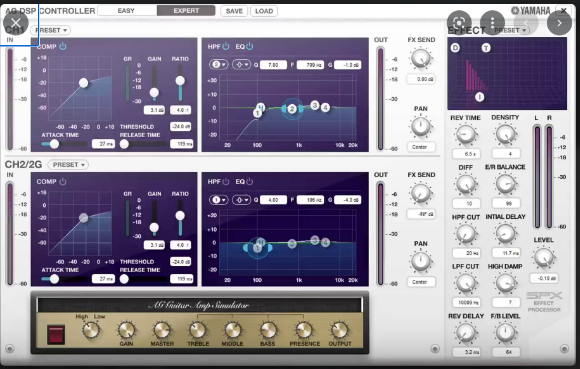Image resolution: width=580 pixels, height=369 pixels.
Task: Click the CH2/2G PAN knob
Action: point(421,262)
